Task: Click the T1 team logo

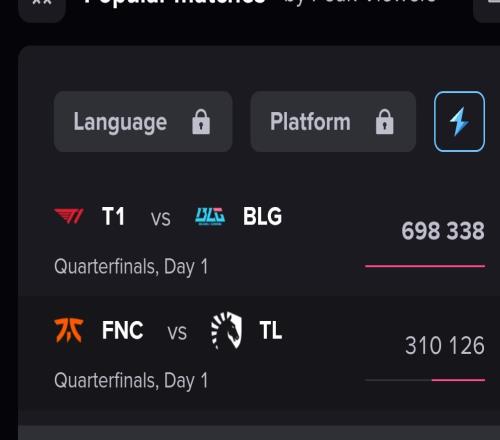Action: click(69, 216)
